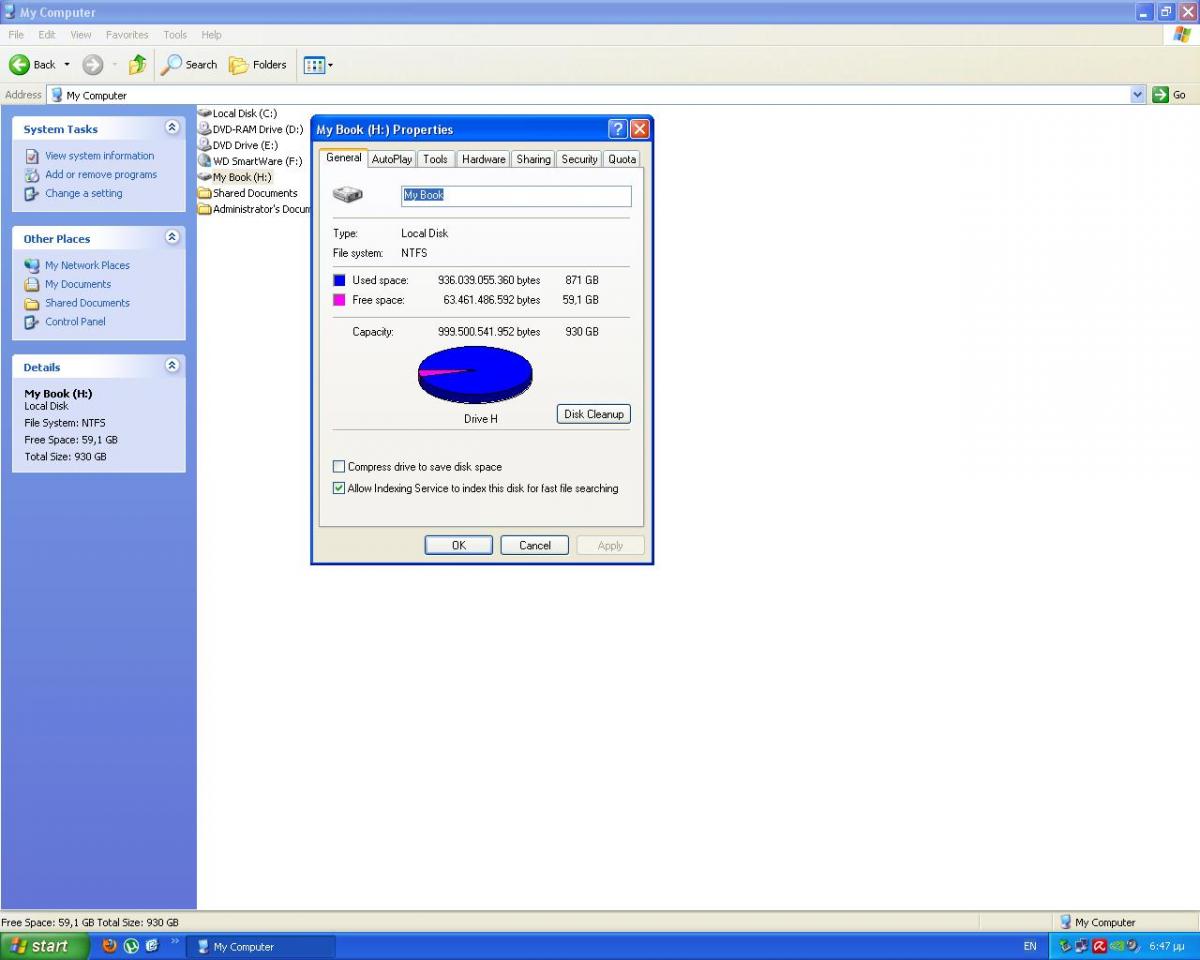The image size is (1200, 960).
Task: Switch to the AutoPlay tab
Action: click(x=392, y=159)
